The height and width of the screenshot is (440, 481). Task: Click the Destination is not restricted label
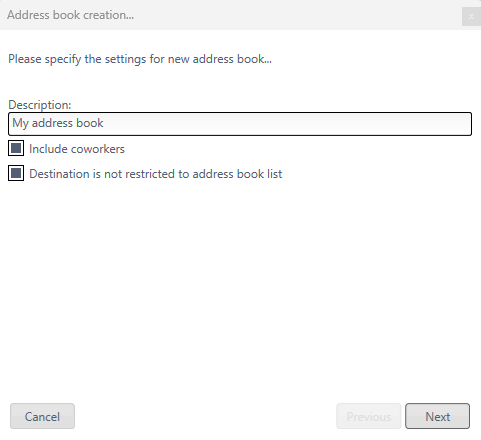(x=156, y=174)
